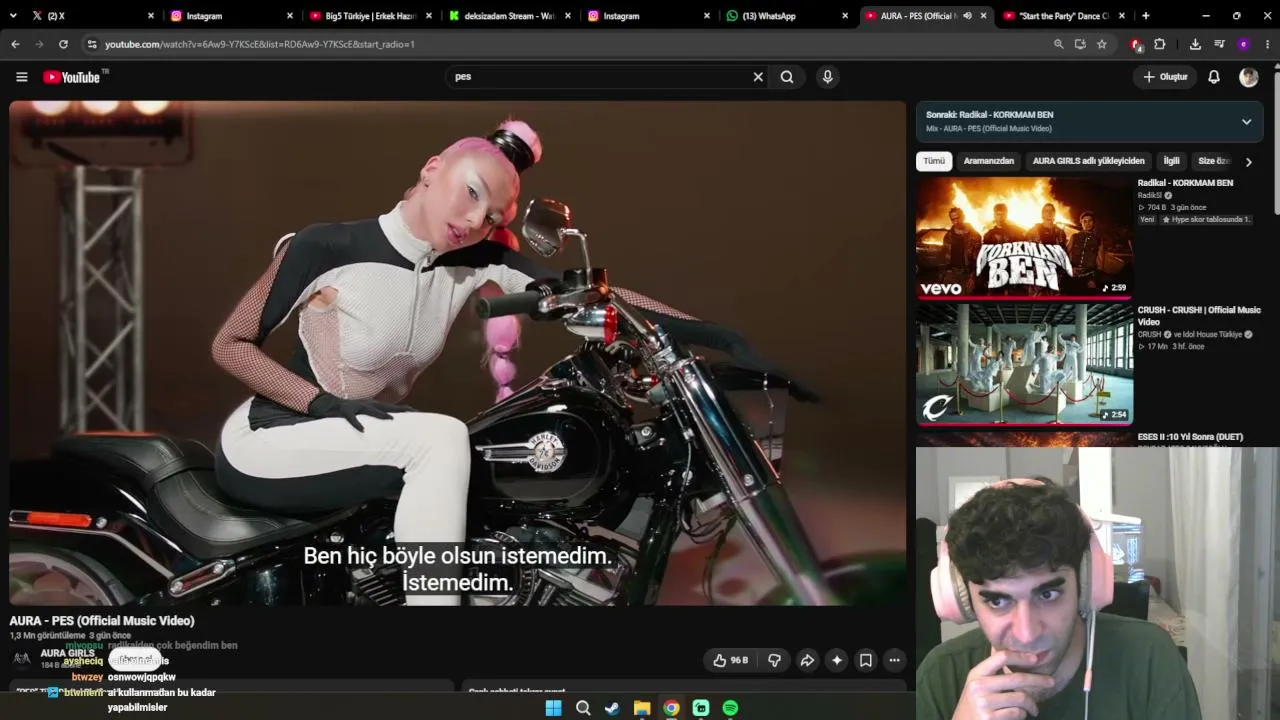The height and width of the screenshot is (720, 1280).
Task: Open more actions three-dot menu under video
Action: click(895, 660)
